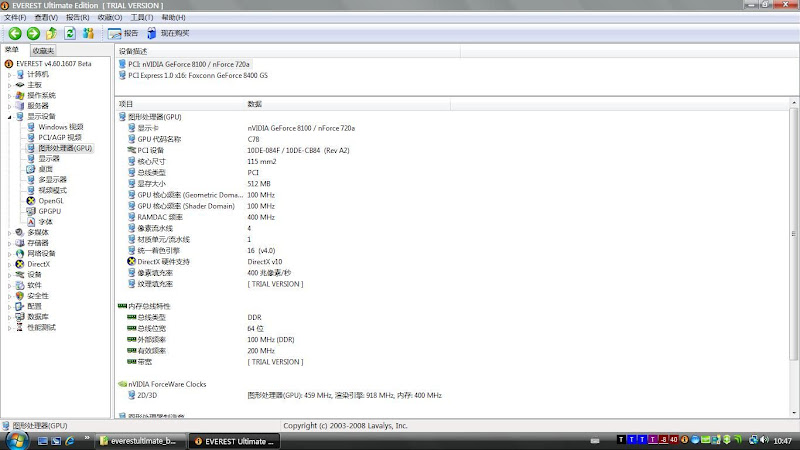Expand the Computer (计算机) tree node
Screen dimensions: 800x450
tap(9, 74)
